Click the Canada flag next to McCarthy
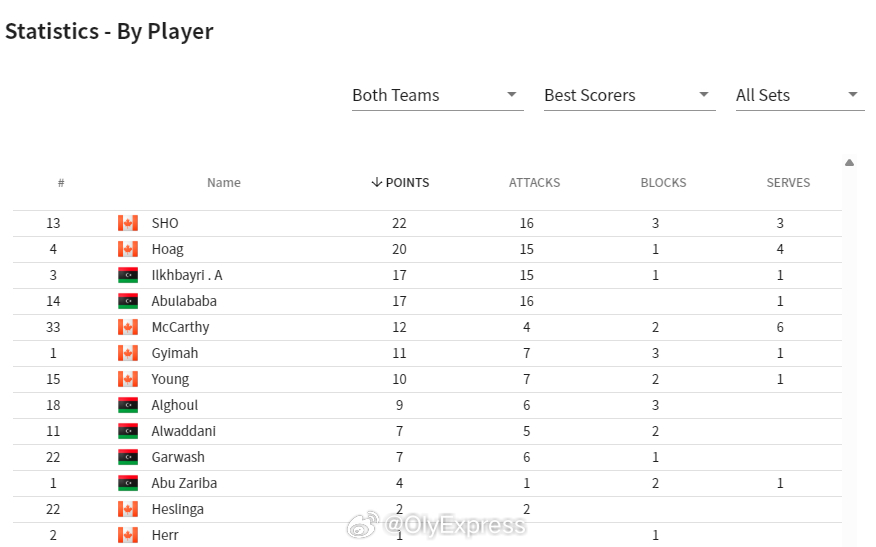The height and width of the screenshot is (547, 876). pos(128,327)
